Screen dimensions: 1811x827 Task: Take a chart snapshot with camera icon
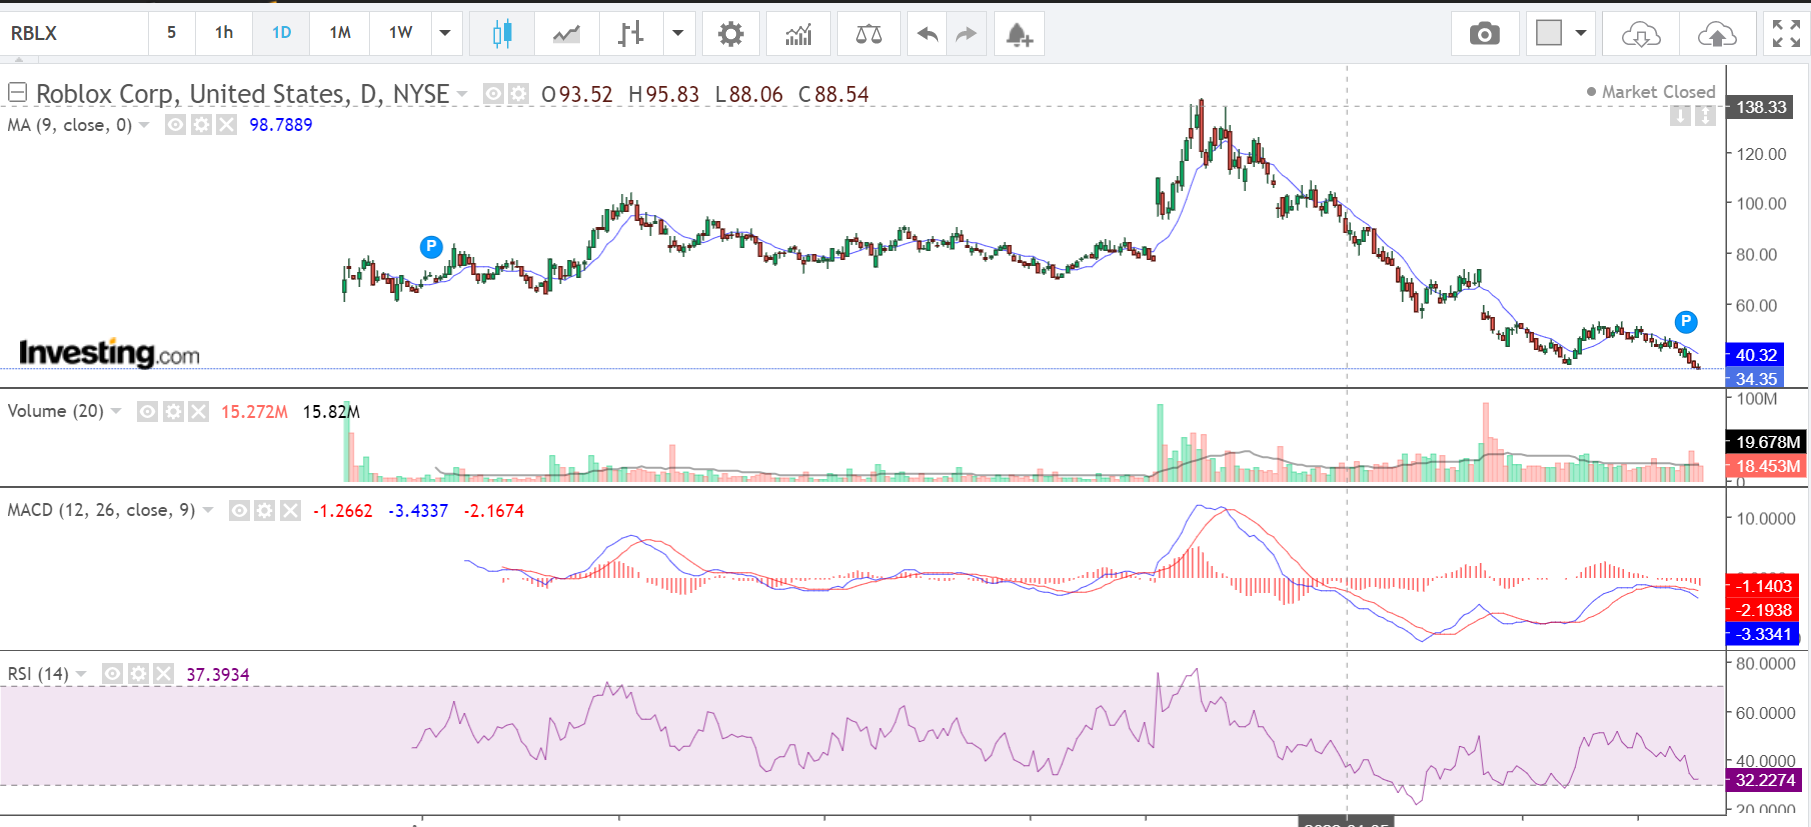click(1485, 34)
